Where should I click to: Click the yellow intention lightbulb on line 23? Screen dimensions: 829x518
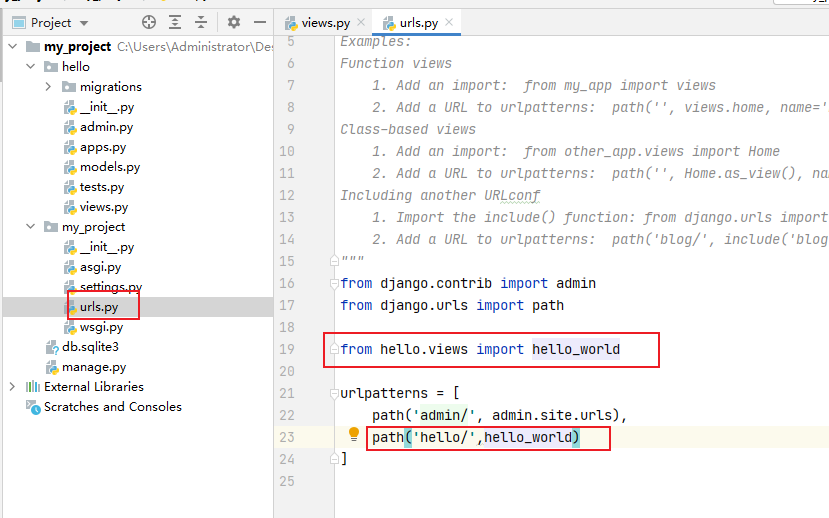[x=354, y=435]
